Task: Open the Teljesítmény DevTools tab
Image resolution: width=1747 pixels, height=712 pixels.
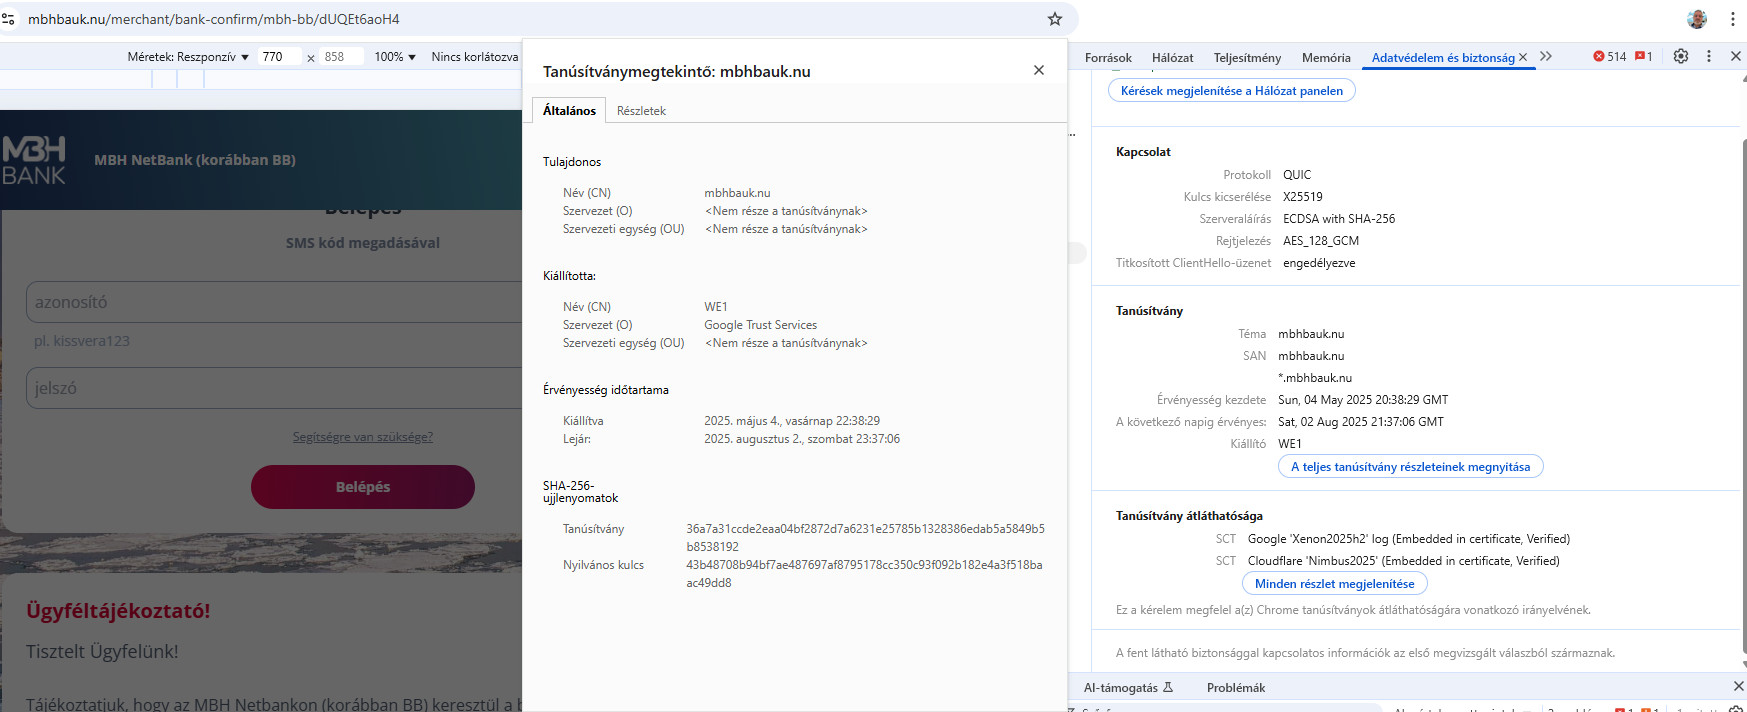Action: 1247,58
